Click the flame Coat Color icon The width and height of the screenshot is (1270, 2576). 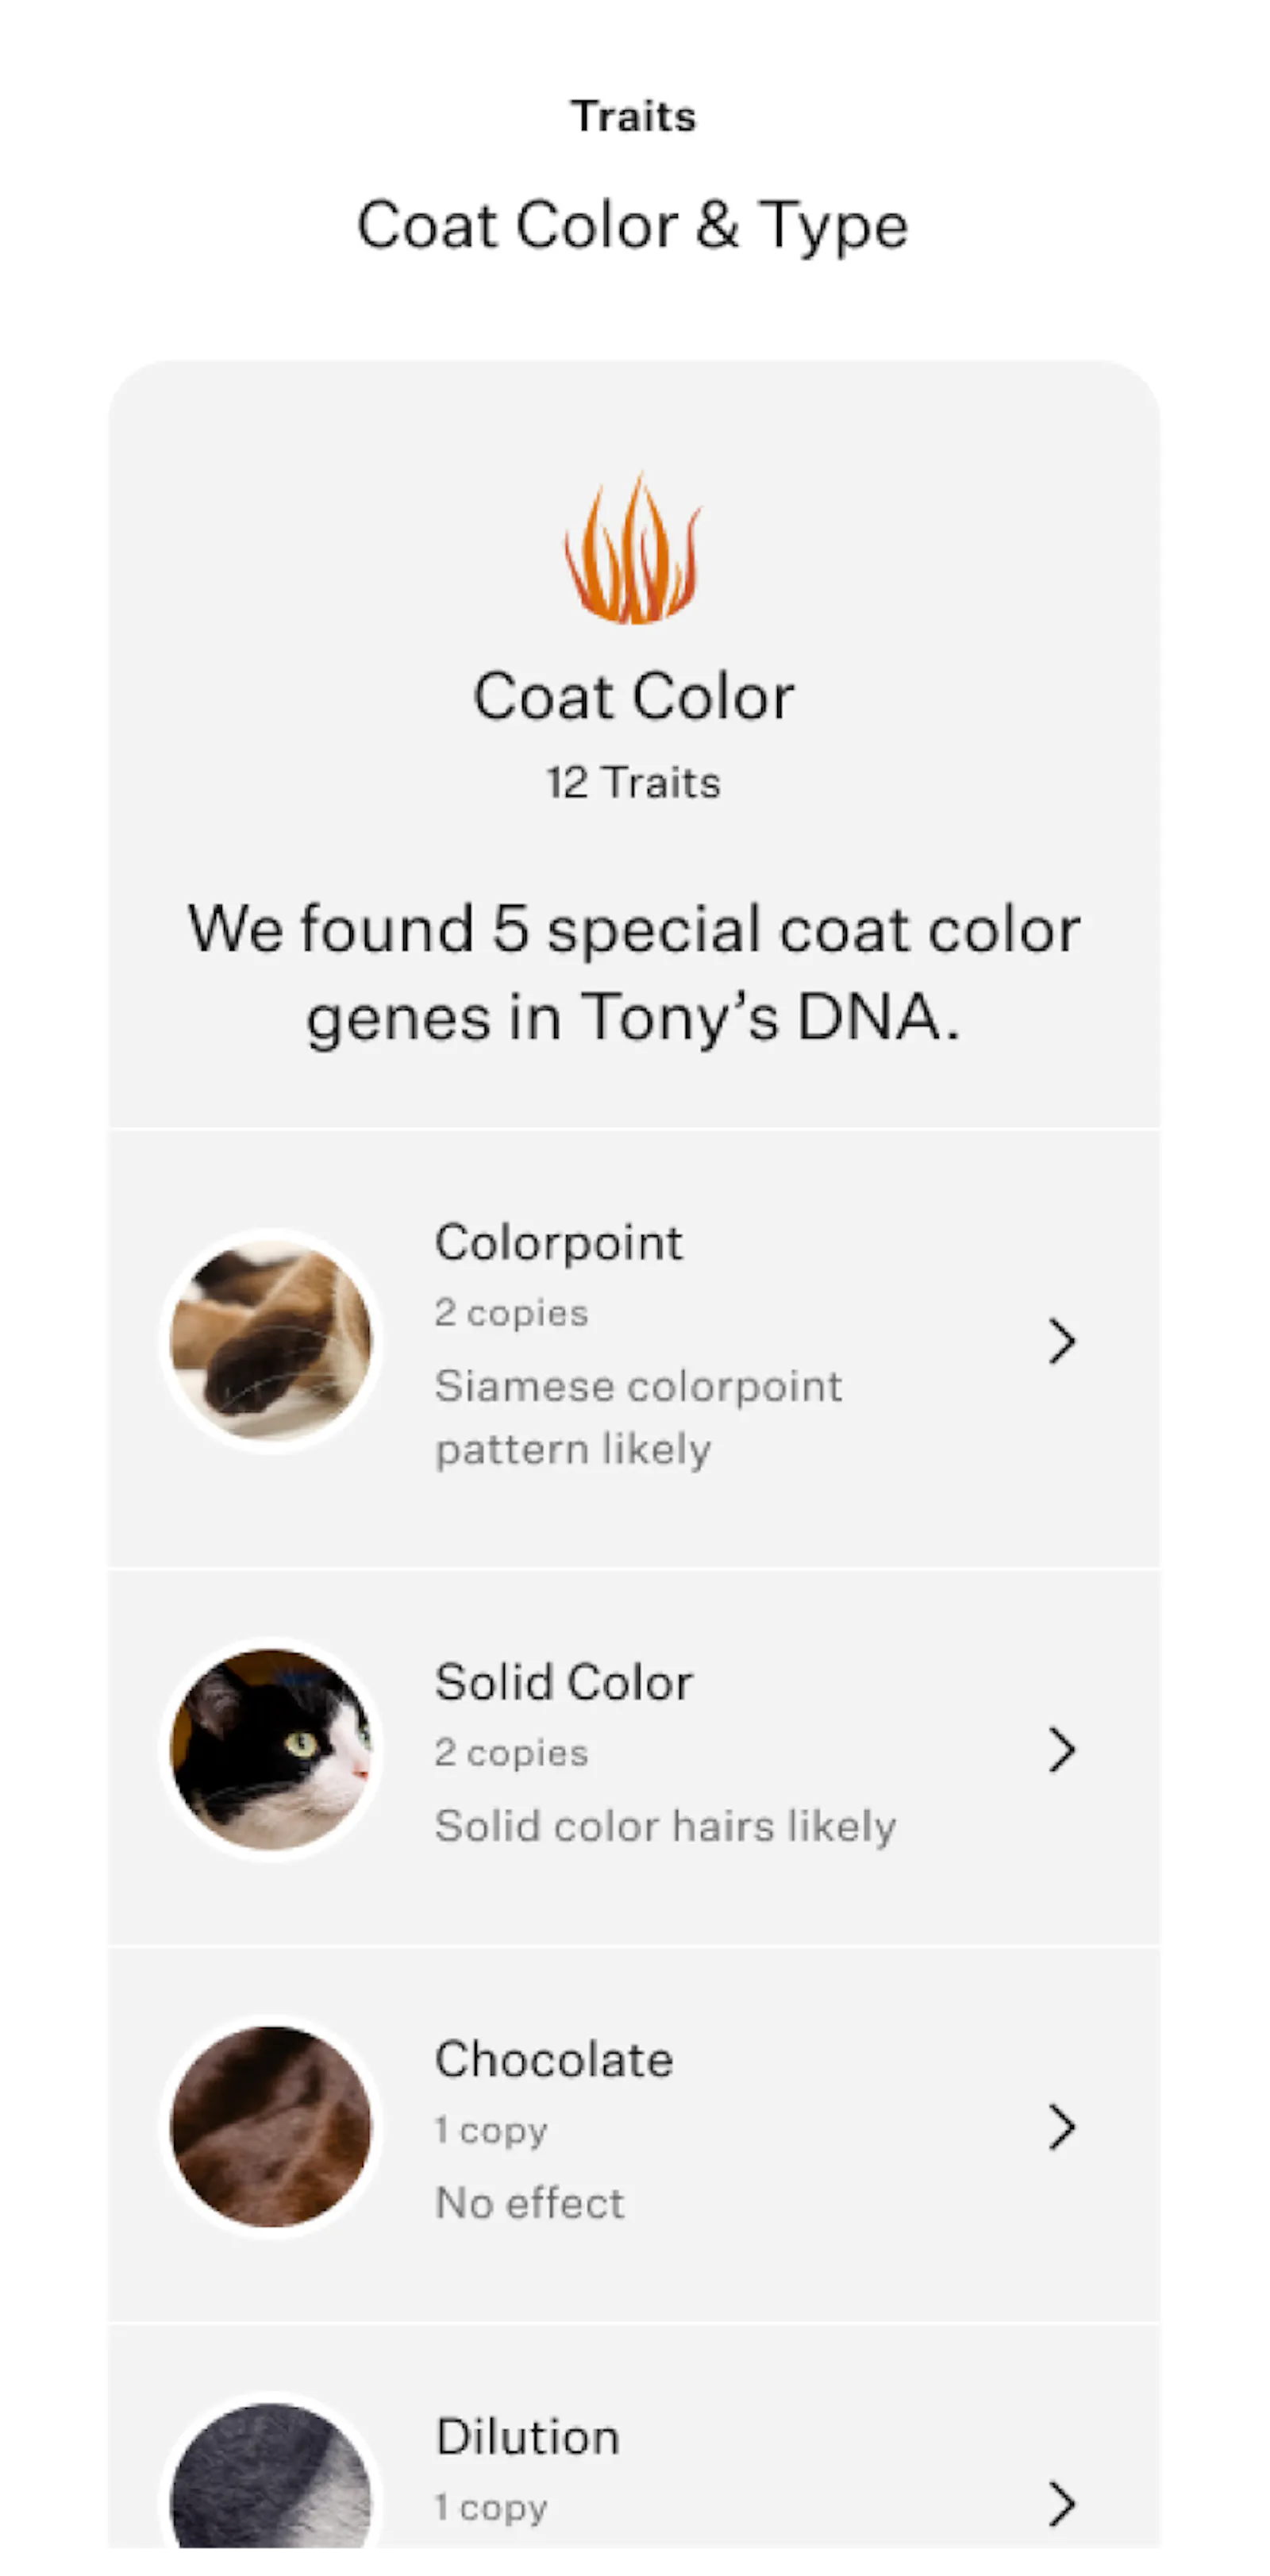[632, 552]
